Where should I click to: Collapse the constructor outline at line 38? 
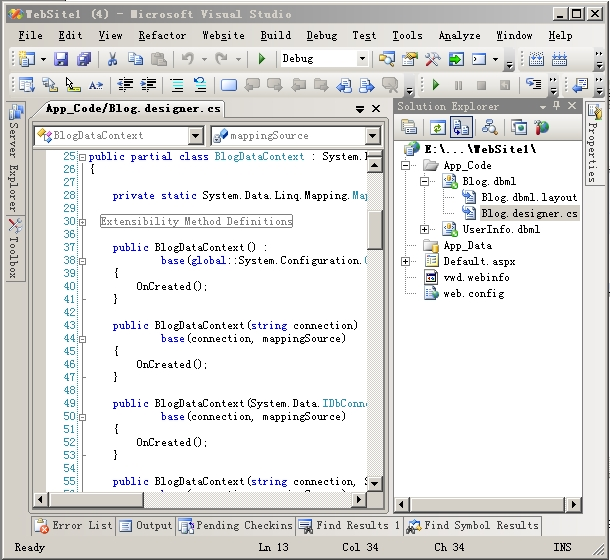tap(82, 261)
